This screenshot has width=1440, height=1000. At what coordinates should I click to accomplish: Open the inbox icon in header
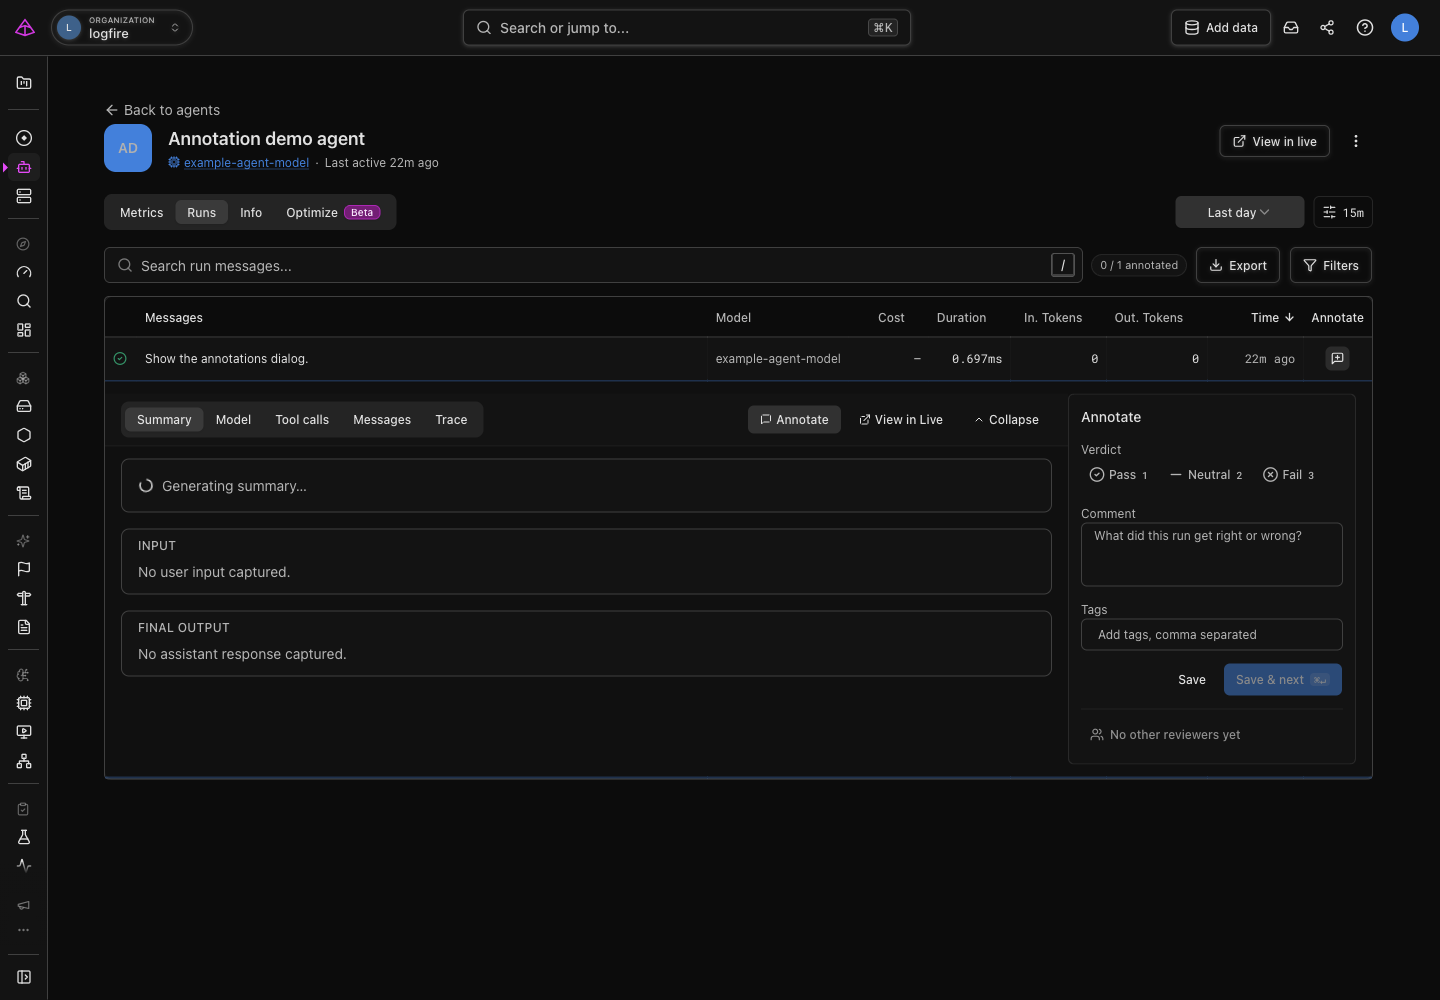point(1291,28)
